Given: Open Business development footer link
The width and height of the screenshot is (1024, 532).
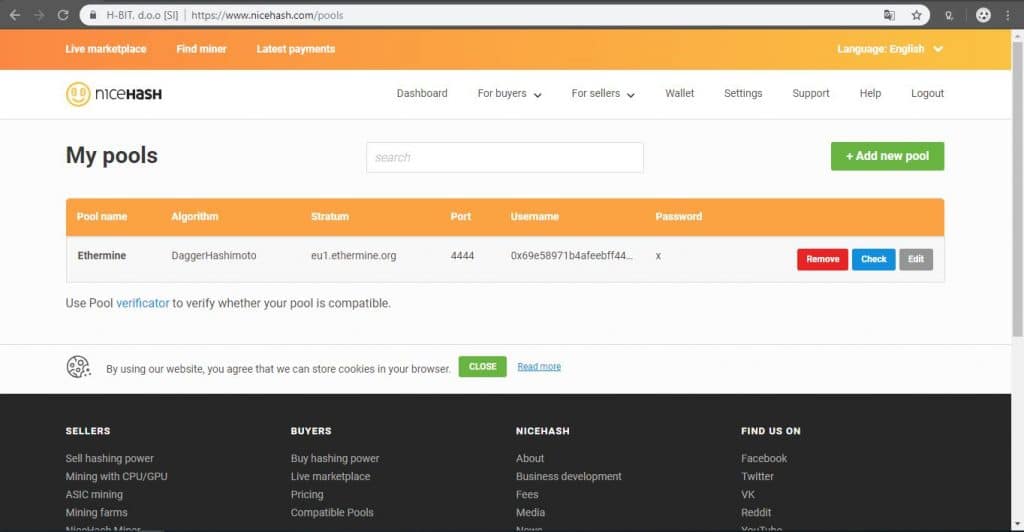Looking at the screenshot, I should click(569, 477).
